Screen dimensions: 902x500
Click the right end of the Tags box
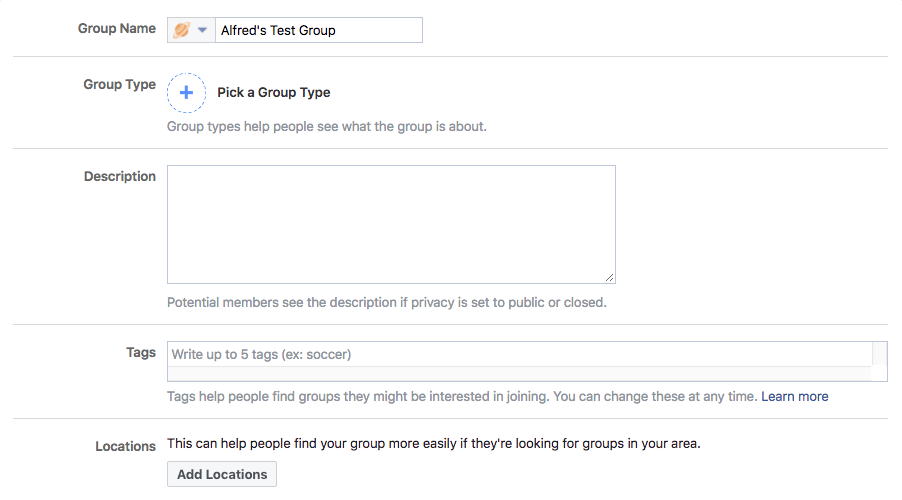[x=880, y=360]
